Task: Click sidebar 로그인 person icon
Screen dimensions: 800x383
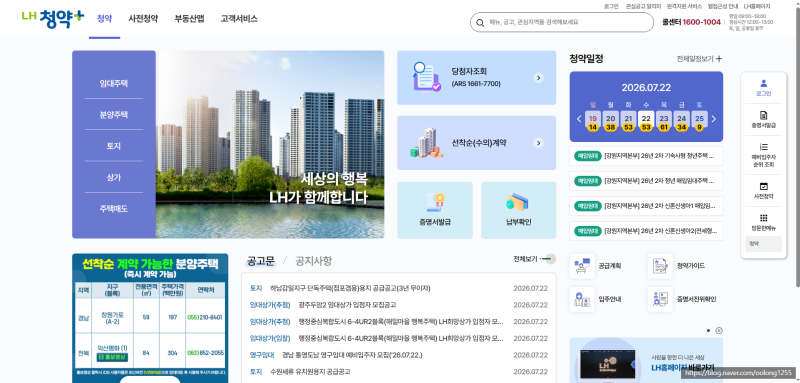Action: click(x=763, y=83)
